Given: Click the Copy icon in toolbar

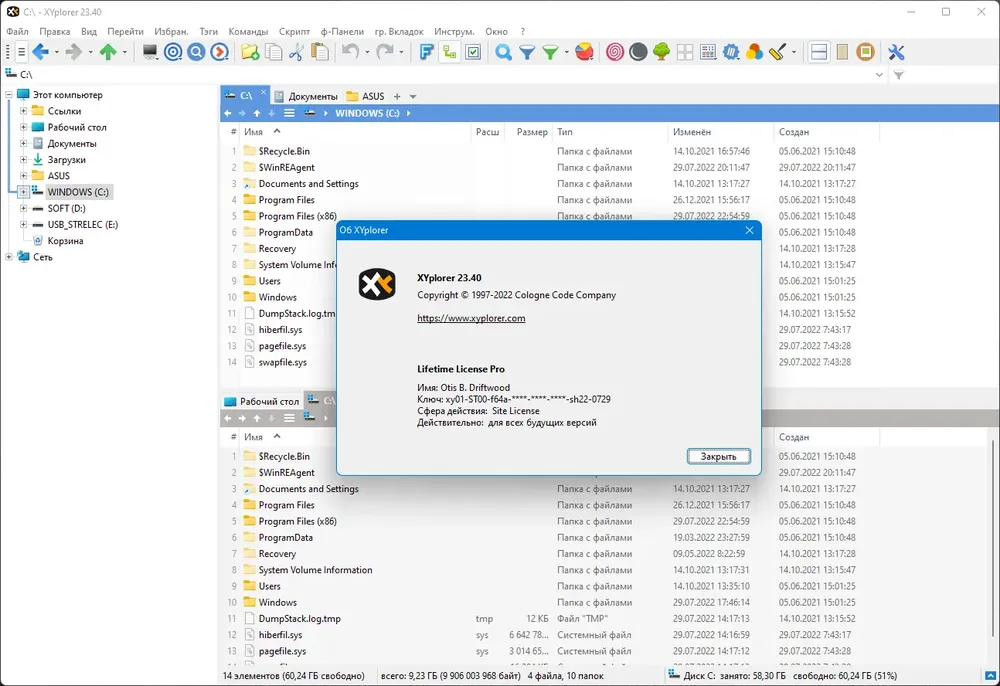Looking at the screenshot, I should click(274, 52).
